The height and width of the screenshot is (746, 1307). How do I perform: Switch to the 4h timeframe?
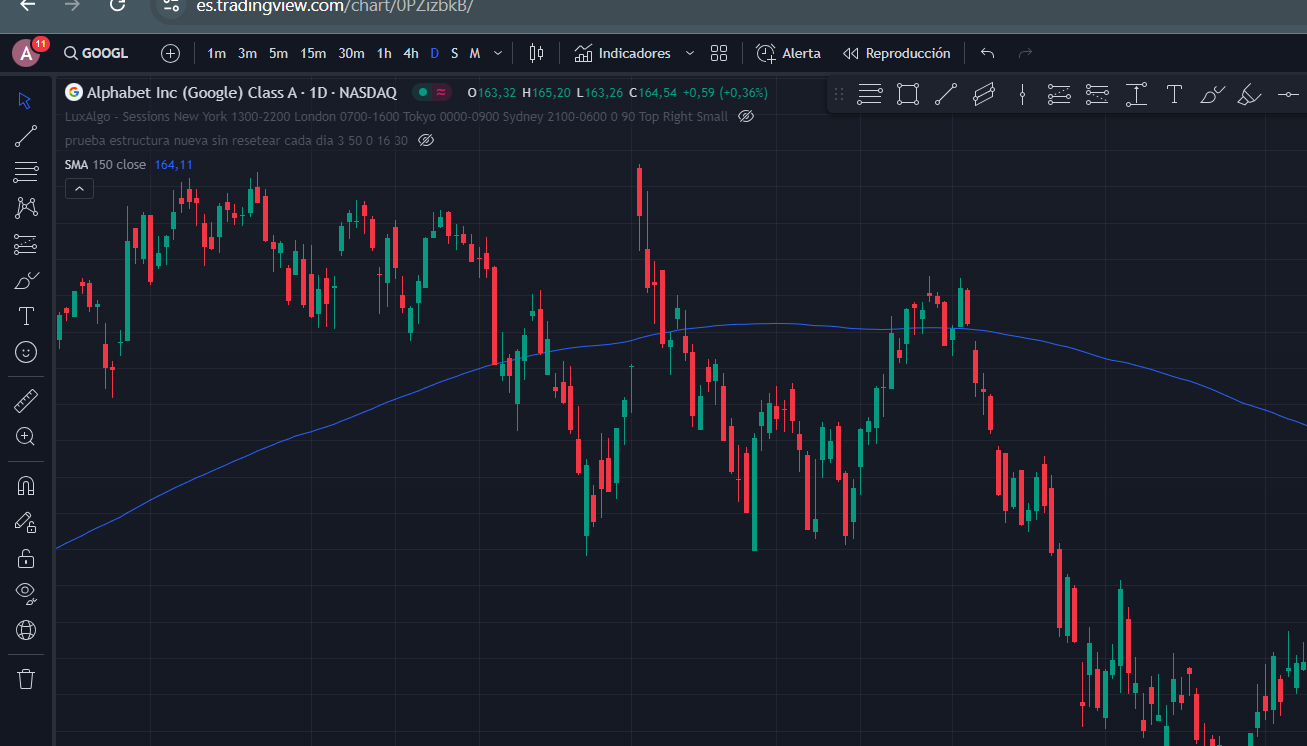click(x=411, y=53)
